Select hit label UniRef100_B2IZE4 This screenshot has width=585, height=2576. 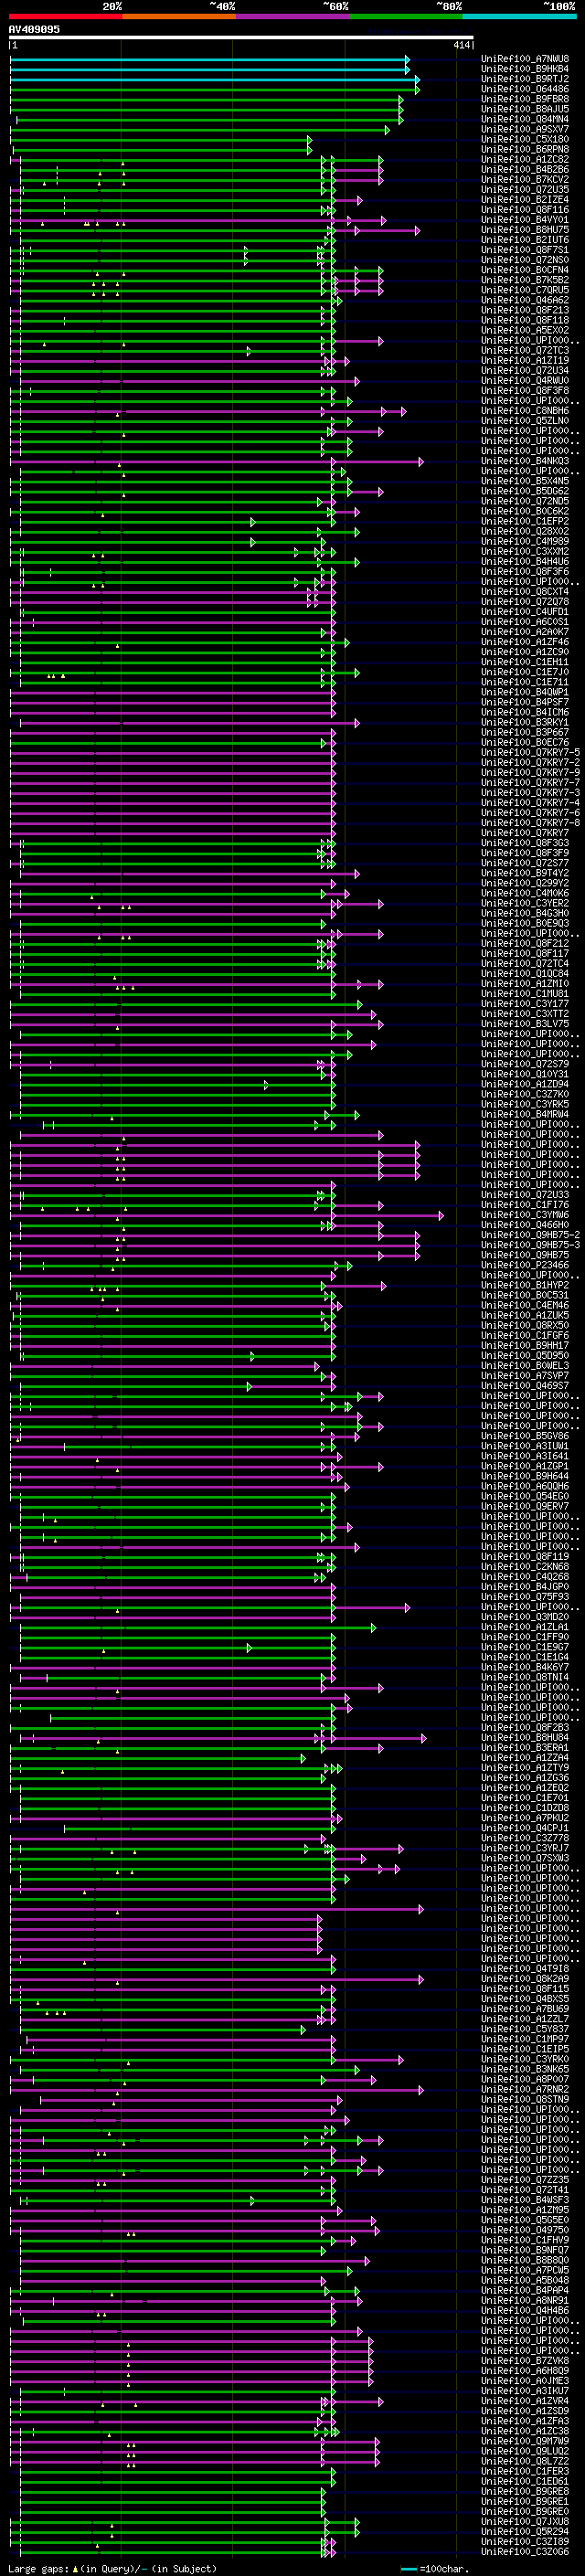[524, 200]
